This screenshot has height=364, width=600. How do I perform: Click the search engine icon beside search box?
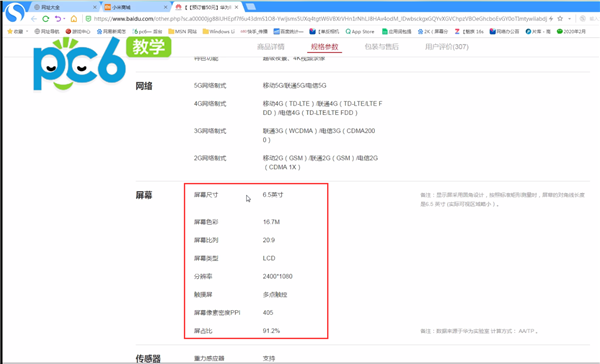click(583, 19)
